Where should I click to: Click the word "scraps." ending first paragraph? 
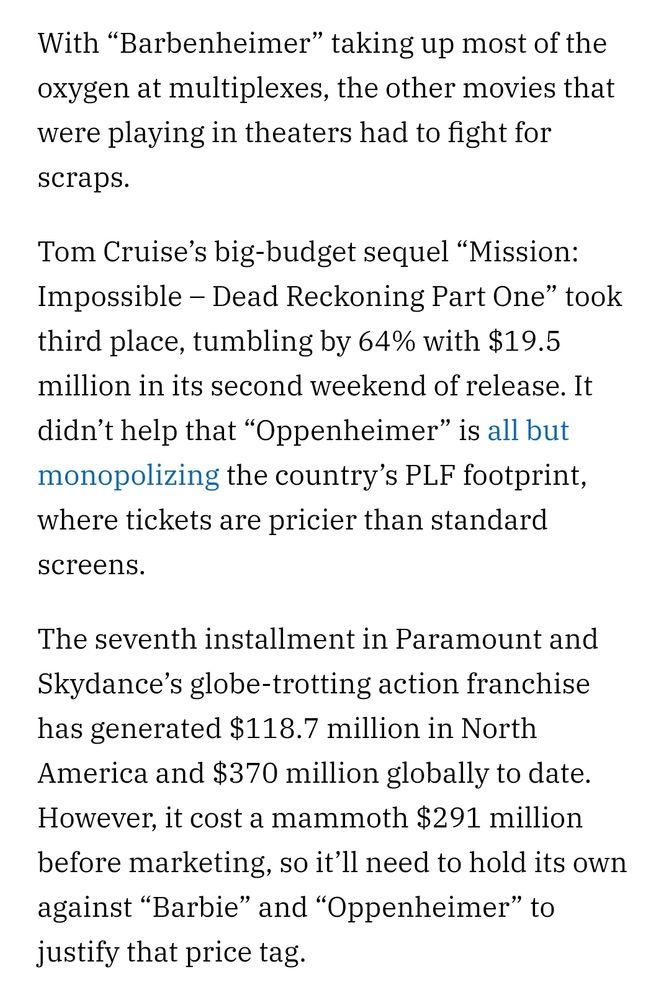(84, 178)
